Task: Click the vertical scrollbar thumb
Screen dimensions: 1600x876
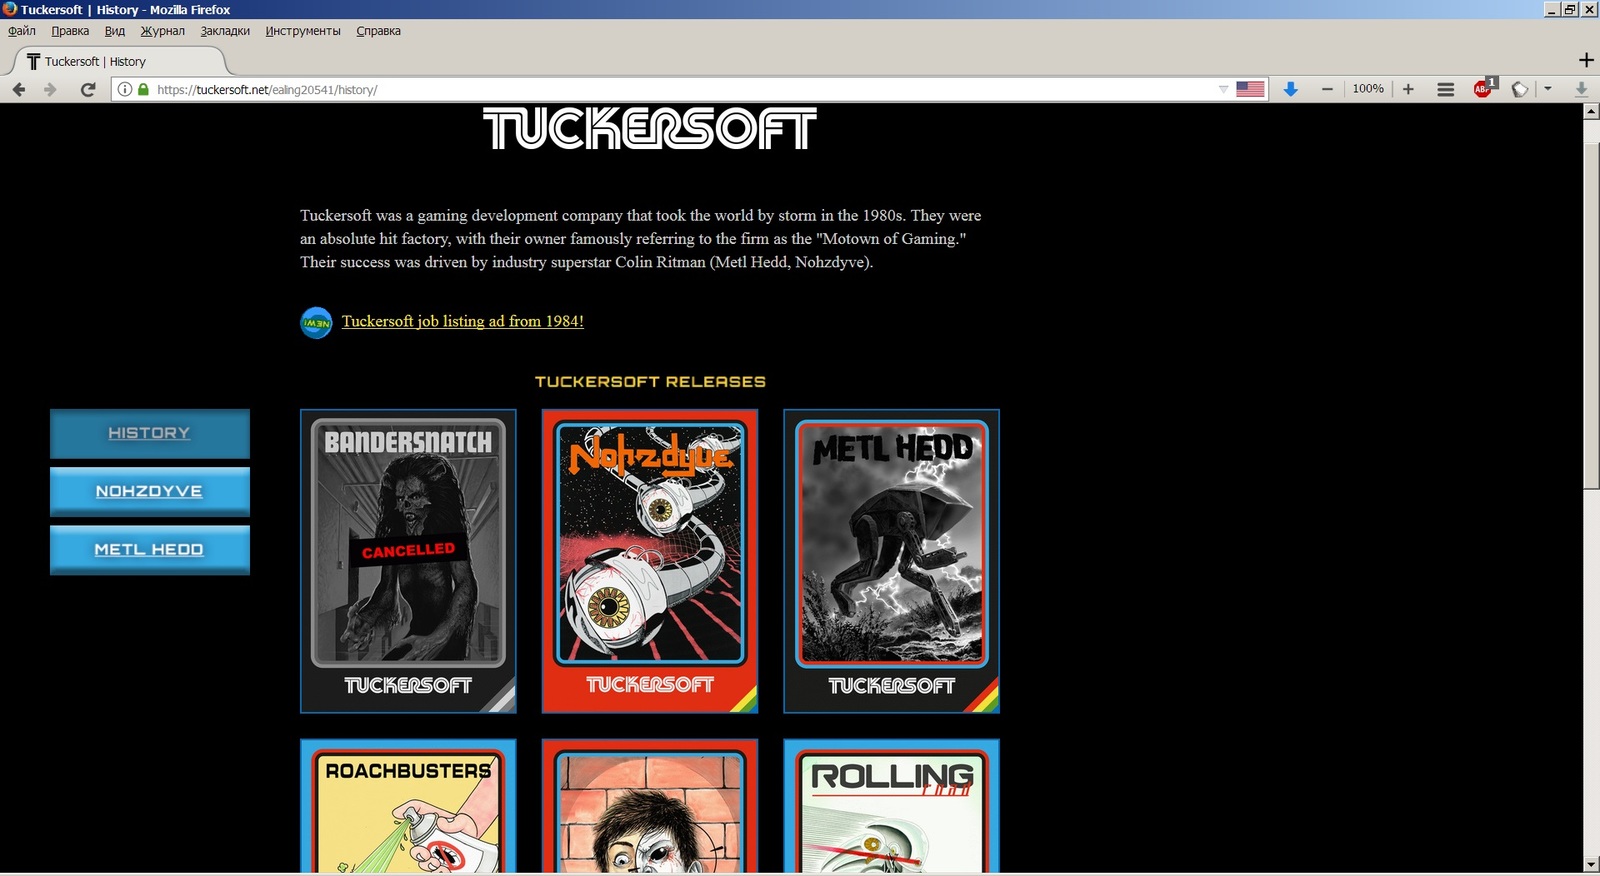Action: 1591,316
